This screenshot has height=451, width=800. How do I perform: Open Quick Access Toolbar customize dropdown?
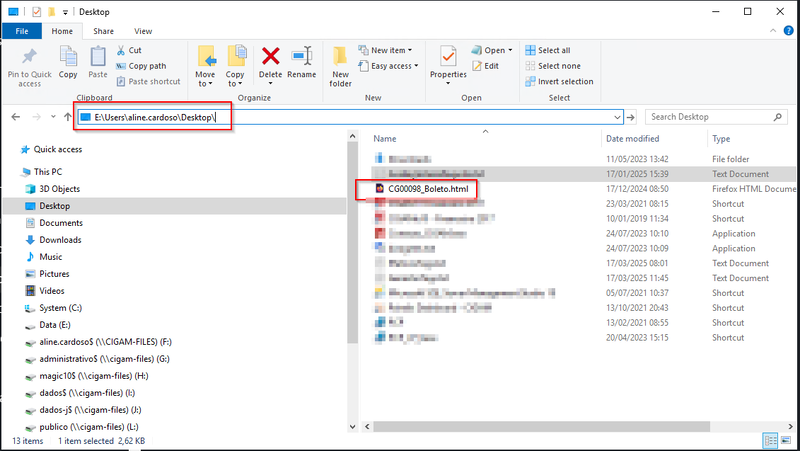65,12
